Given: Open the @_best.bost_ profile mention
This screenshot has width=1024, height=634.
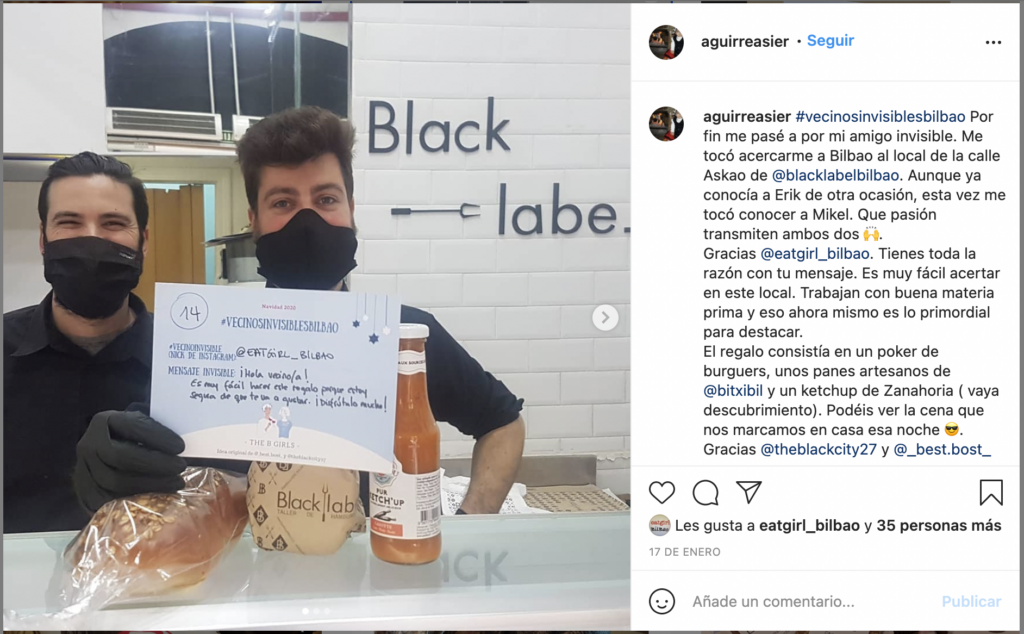Looking at the screenshot, I should (x=942, y=450).
